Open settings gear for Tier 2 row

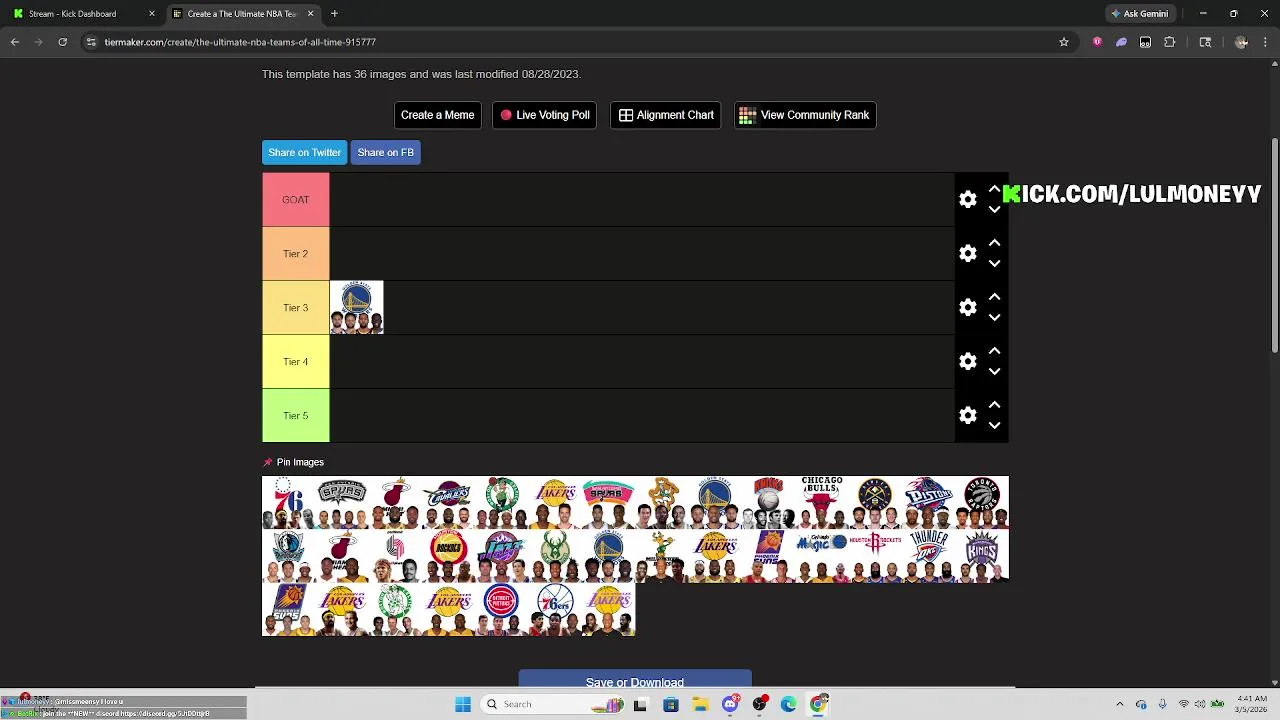pos(967,254)
